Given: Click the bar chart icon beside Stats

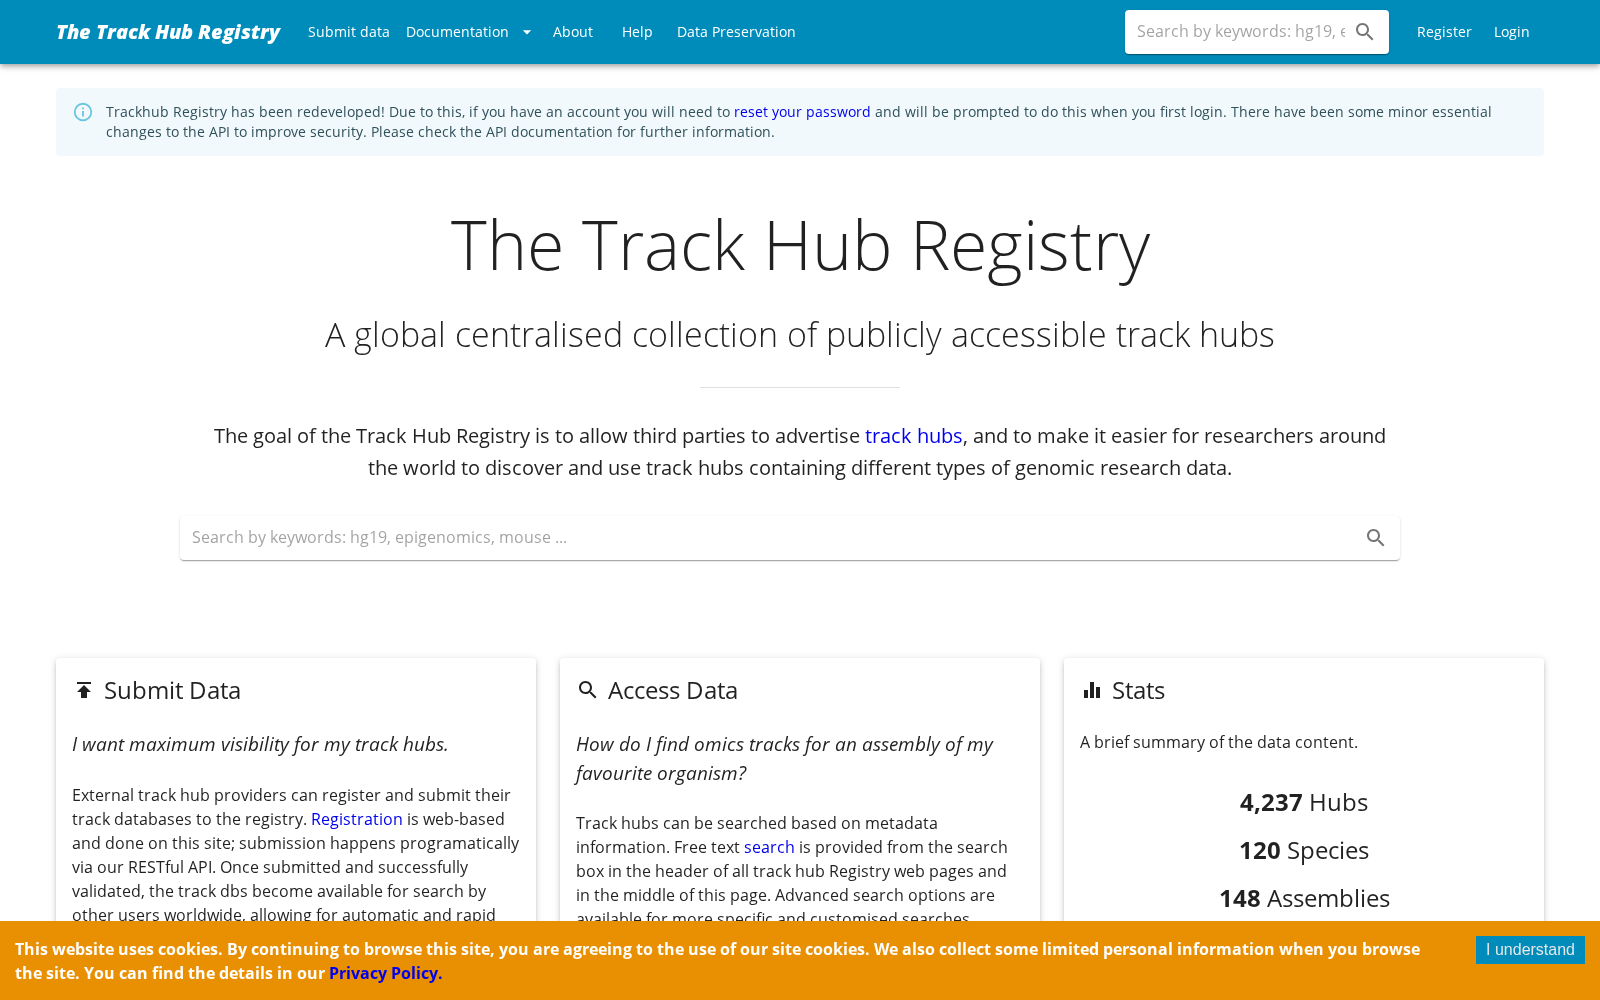Looking at the screenshot, I should 1092,690.
